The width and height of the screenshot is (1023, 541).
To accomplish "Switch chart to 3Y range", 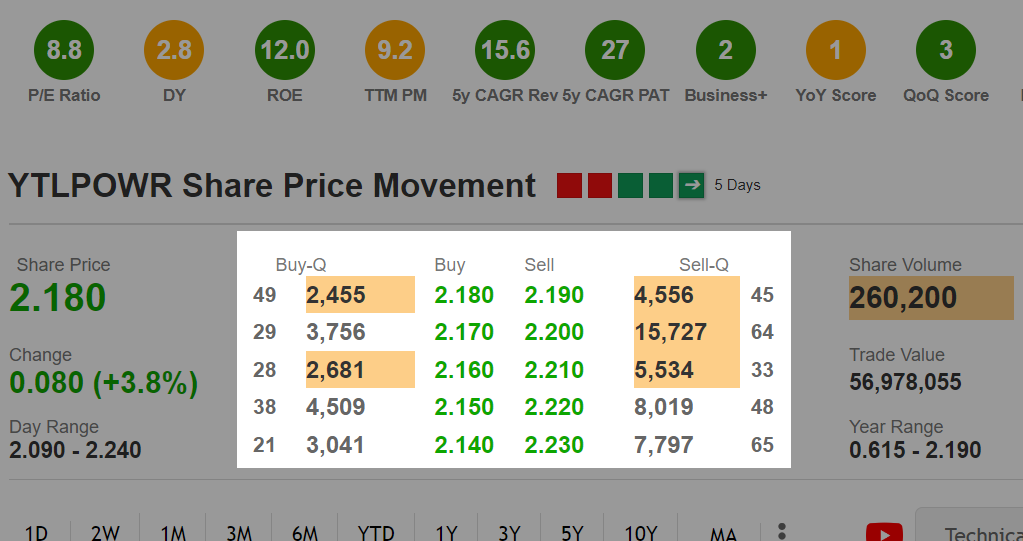I will [510, 533].
